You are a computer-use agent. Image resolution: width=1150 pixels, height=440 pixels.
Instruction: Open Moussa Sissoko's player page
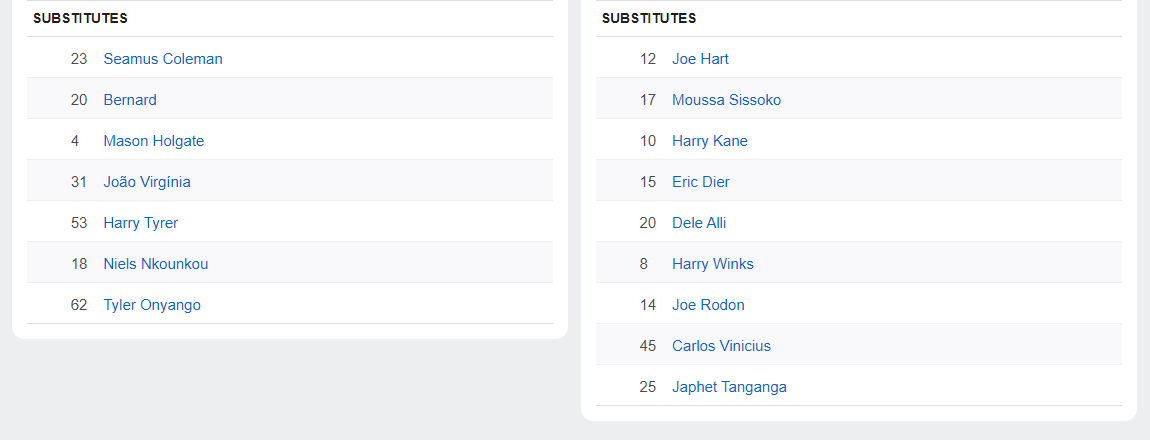[x=726, y=100]
